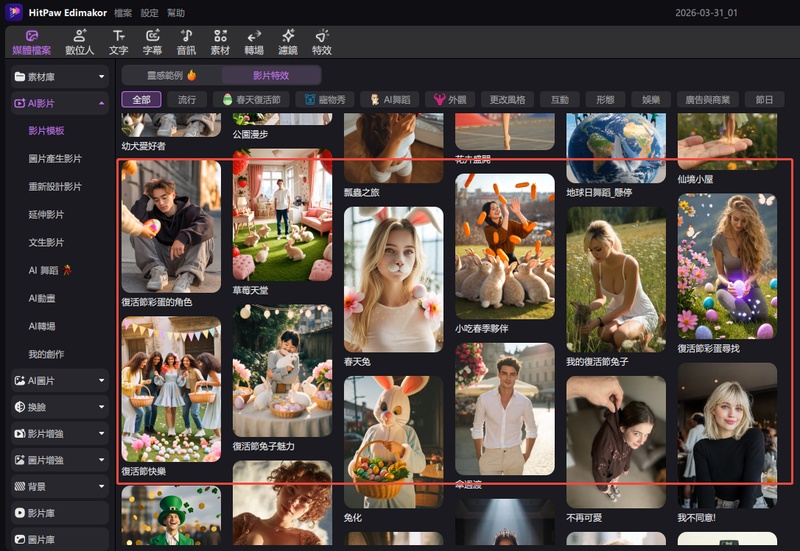Select 圖片產生影片 in the sidebar
Image resolution: width=800 pixels, height=551 pixels.
tap(56, 158)
